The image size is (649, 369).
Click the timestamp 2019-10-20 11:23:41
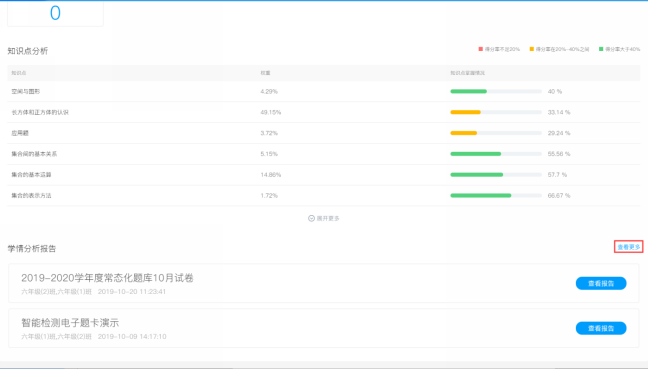[132, 292]
